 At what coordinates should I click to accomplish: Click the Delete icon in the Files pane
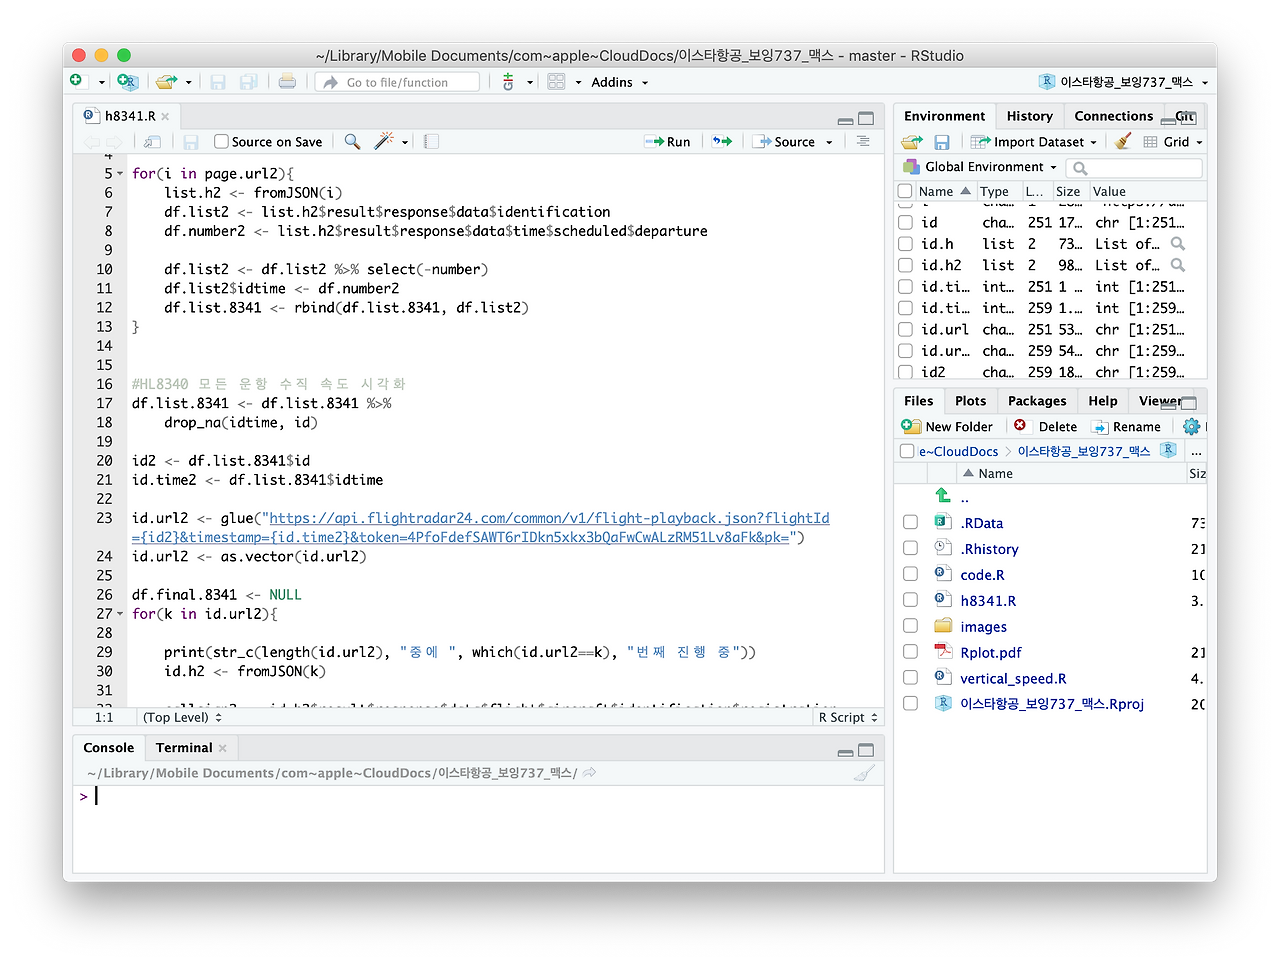tap(1020, 426)
